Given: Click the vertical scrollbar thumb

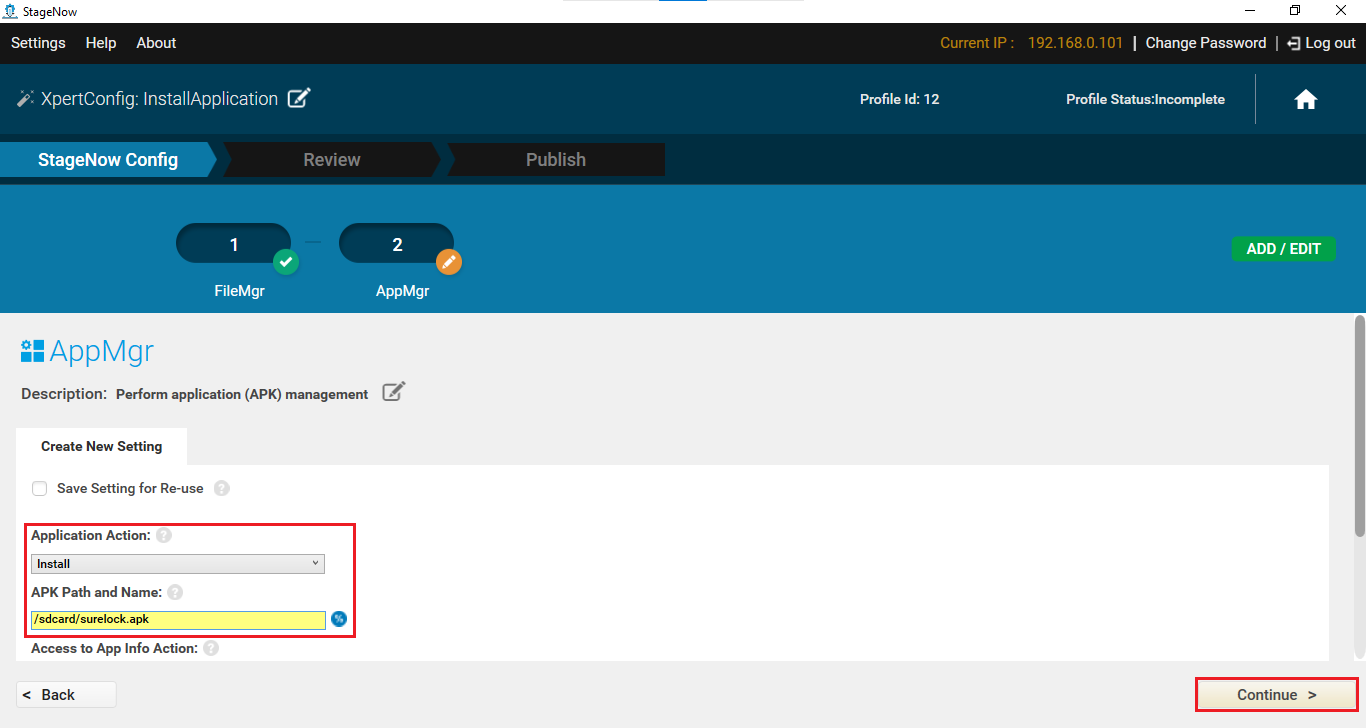Looking at the screenshot, I should [1359, 425].
